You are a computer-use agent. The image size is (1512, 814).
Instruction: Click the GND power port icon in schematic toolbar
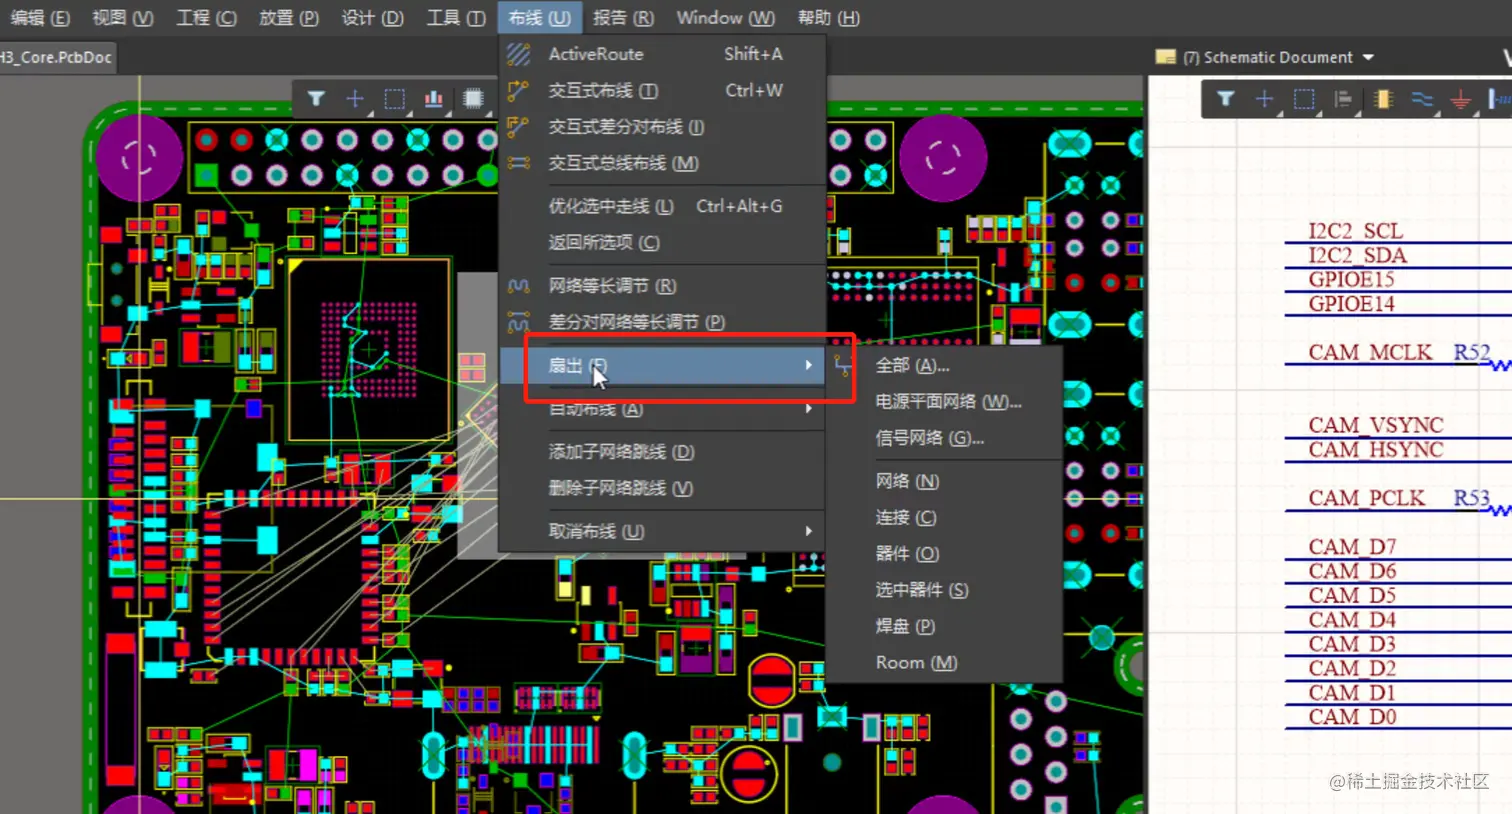pos(1461,98)
